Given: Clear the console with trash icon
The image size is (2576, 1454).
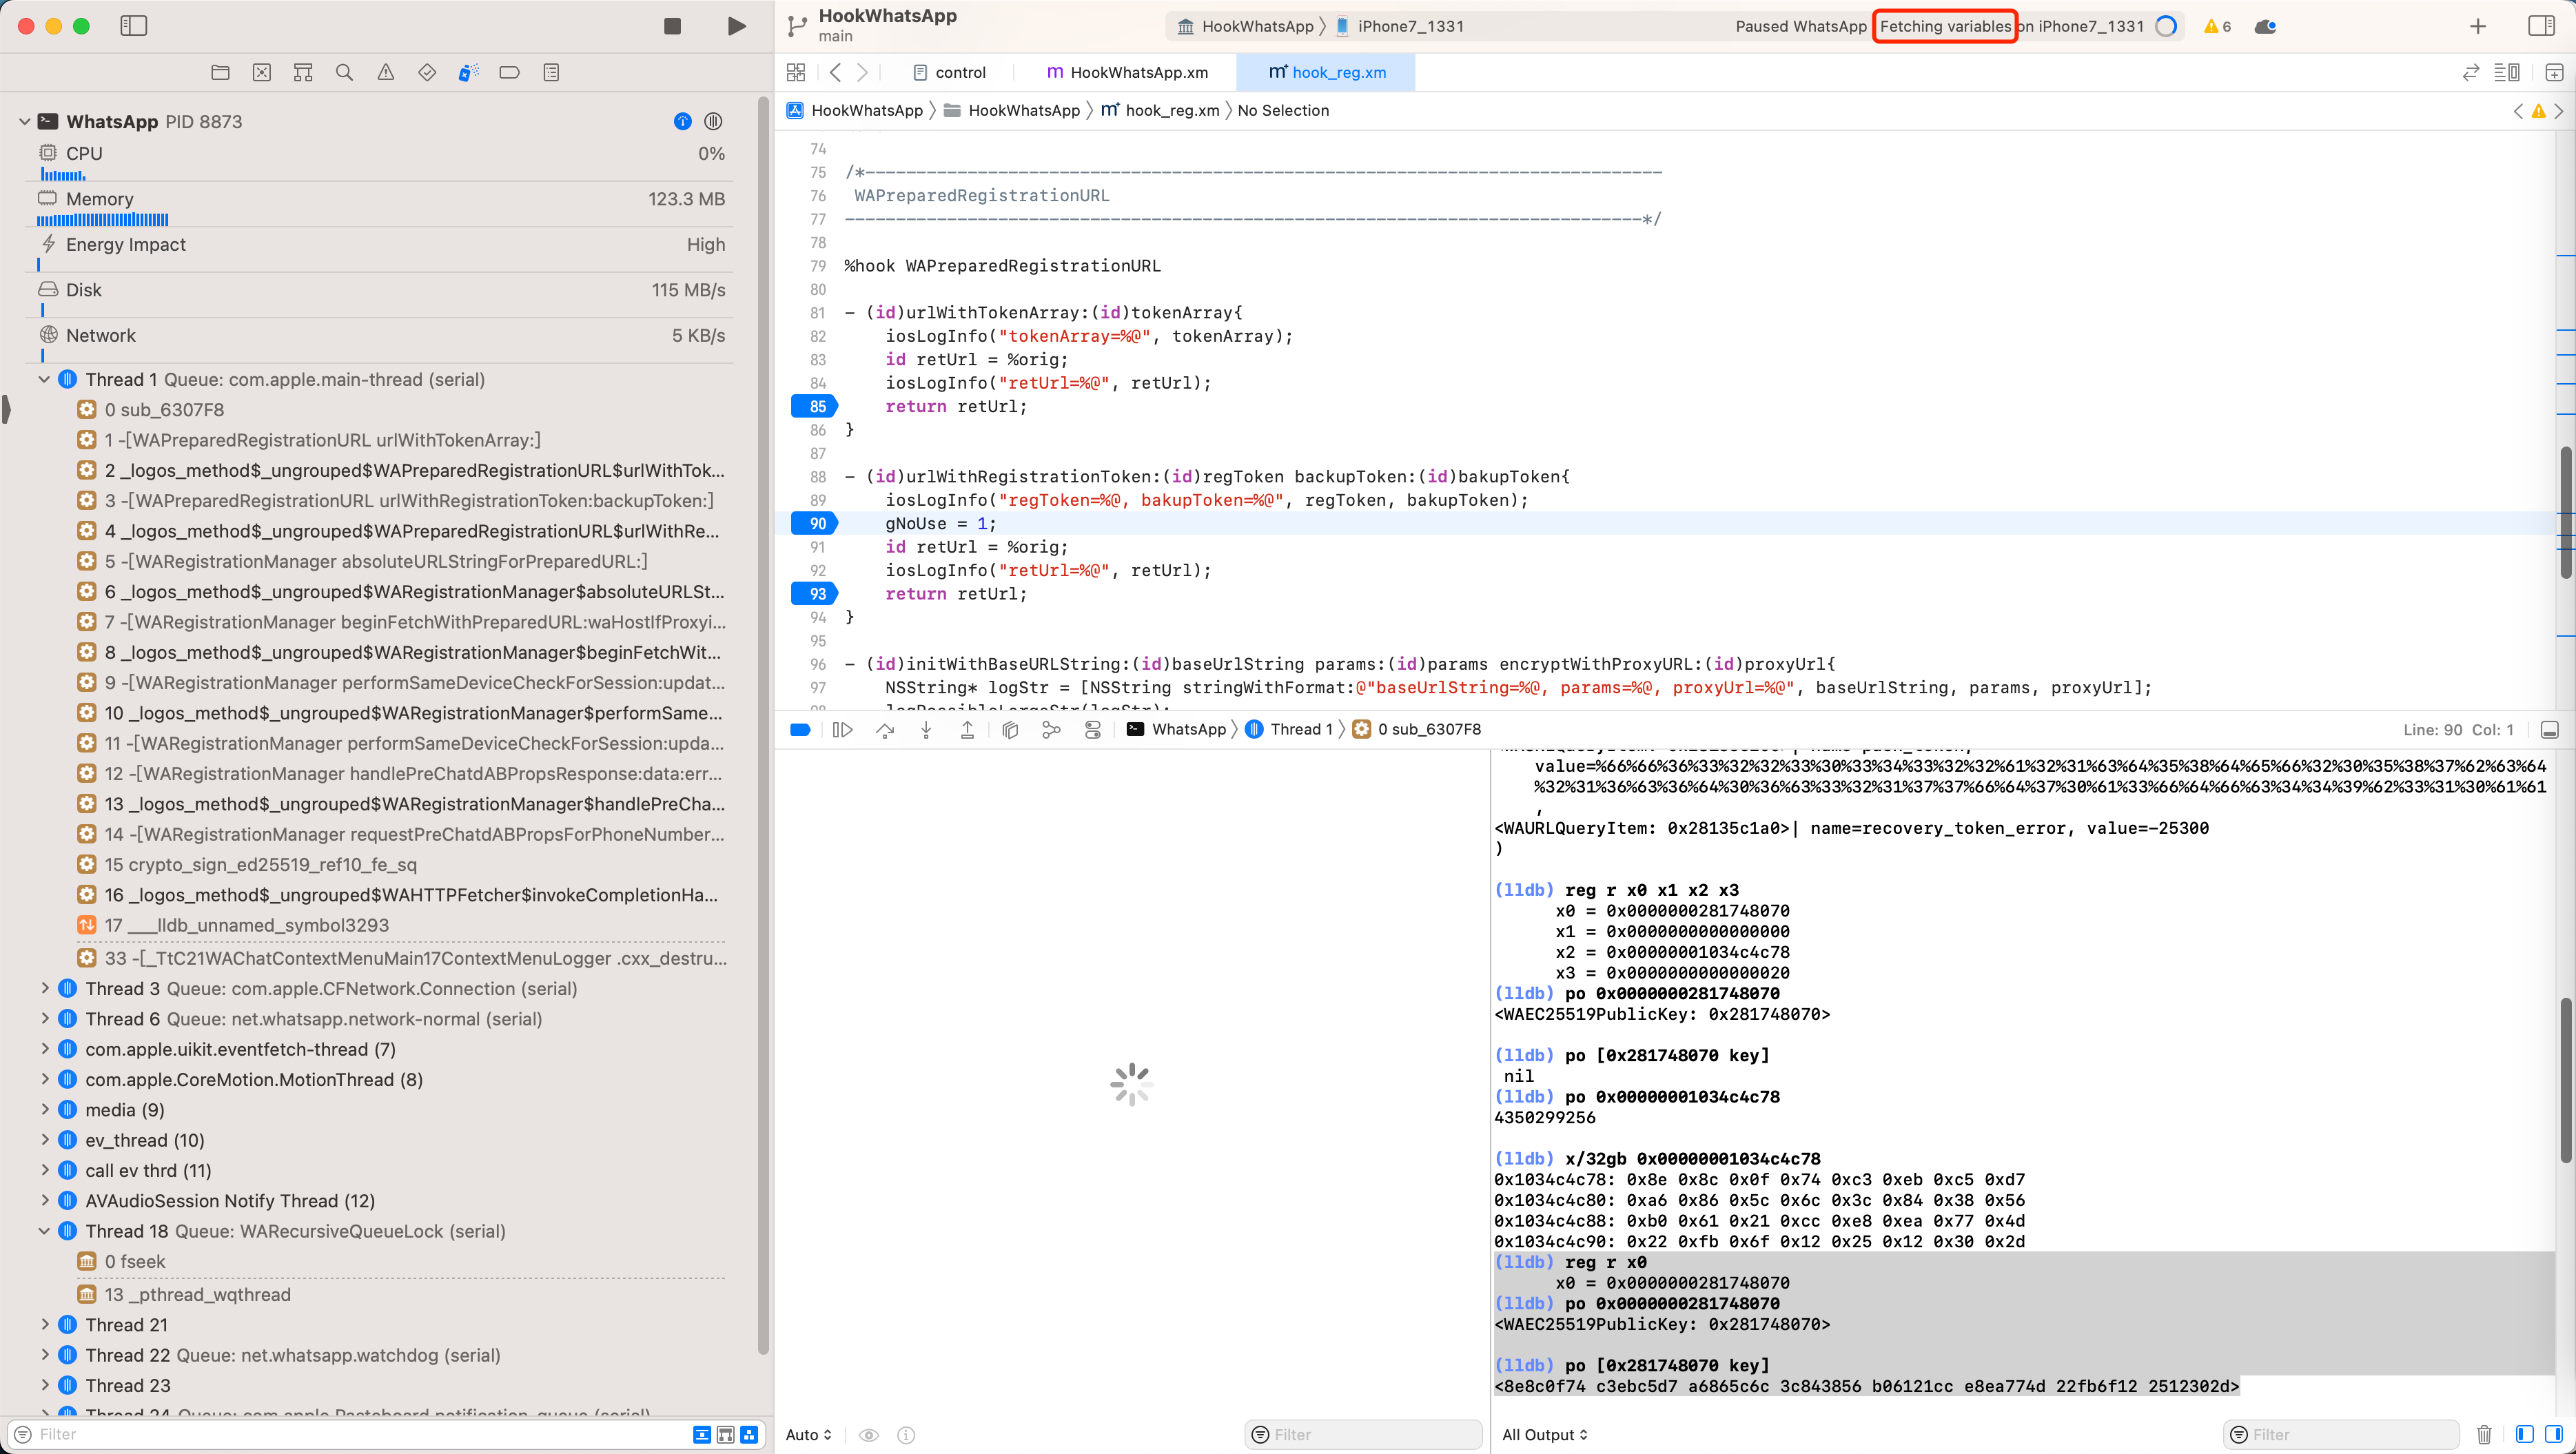Looking at the screenshot, I should click(2484, 1434).
